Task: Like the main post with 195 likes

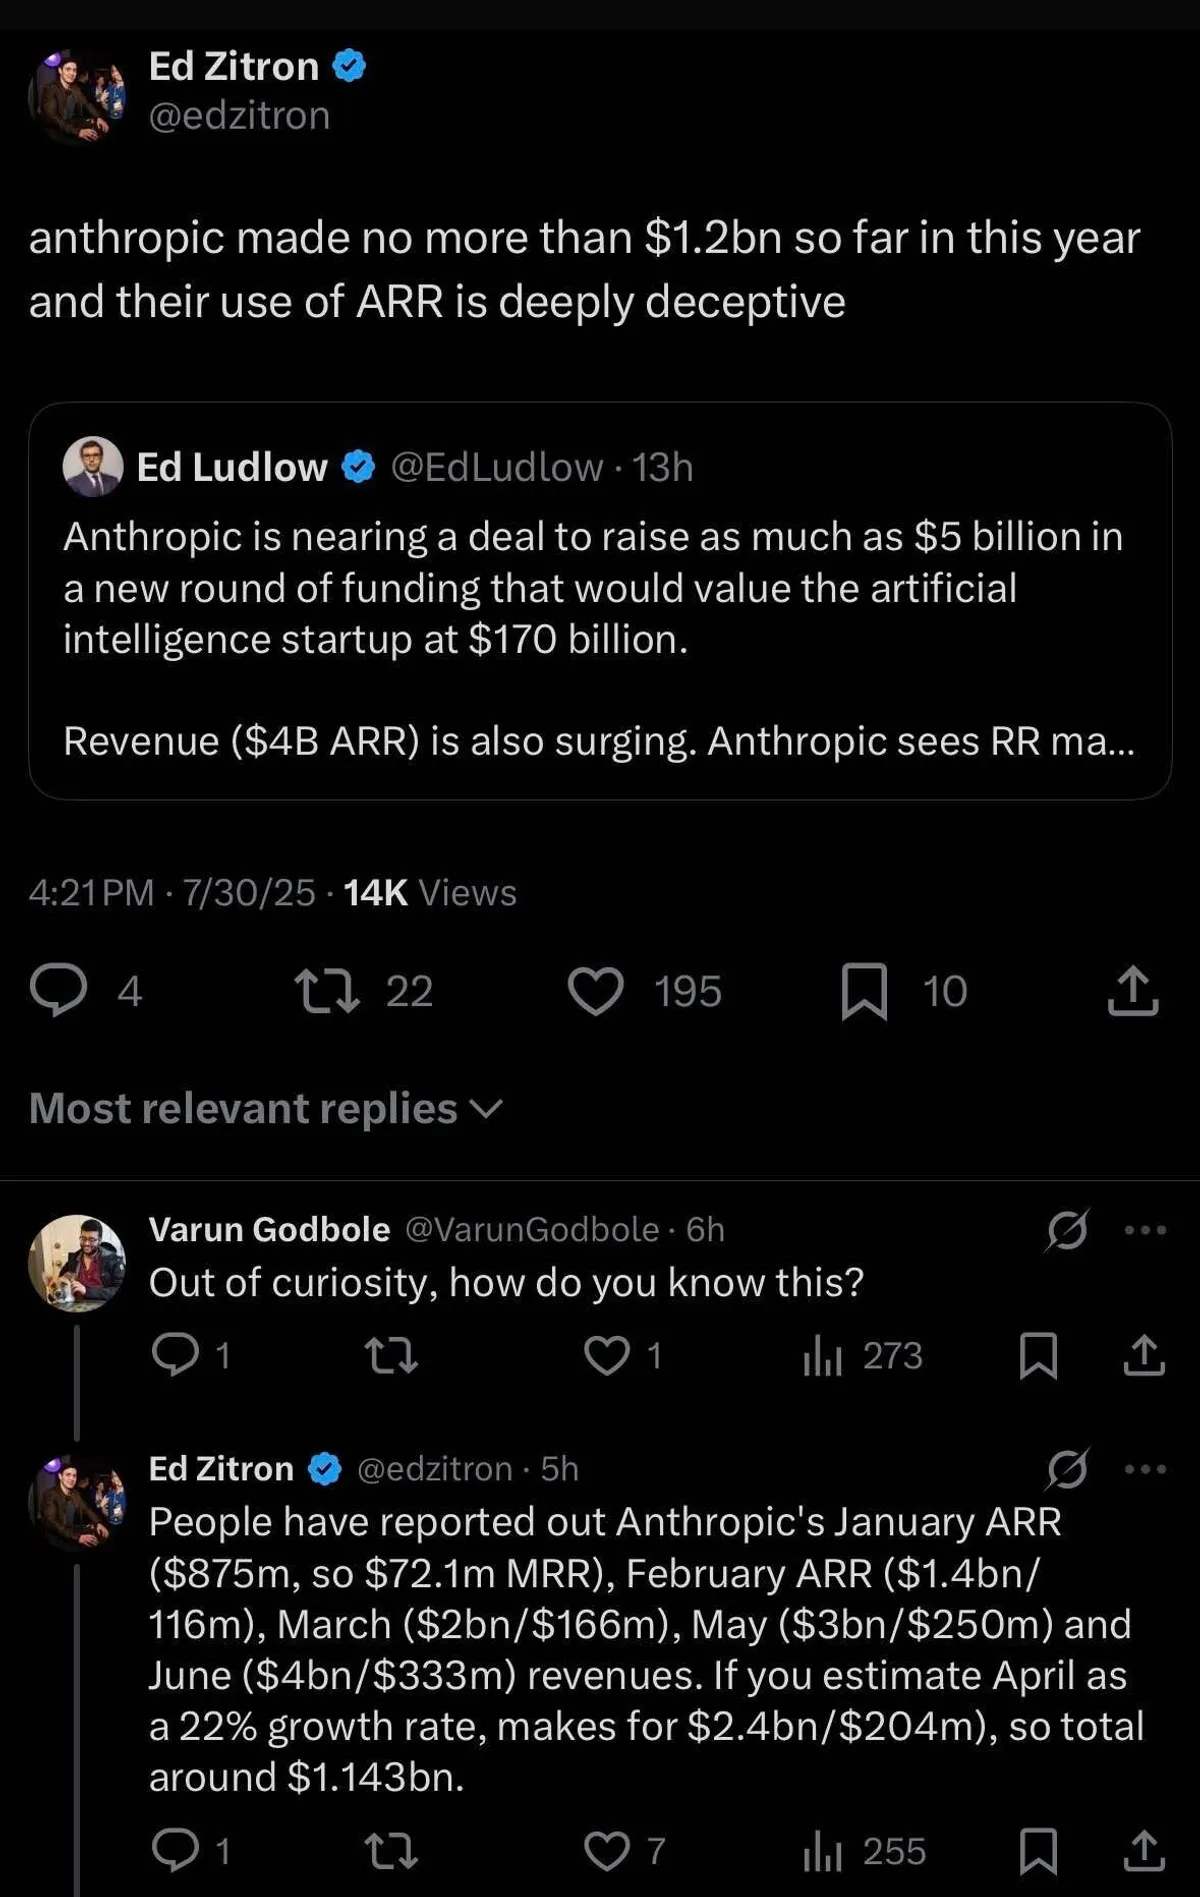Action: pyautogui.click(x=596, y=990)
